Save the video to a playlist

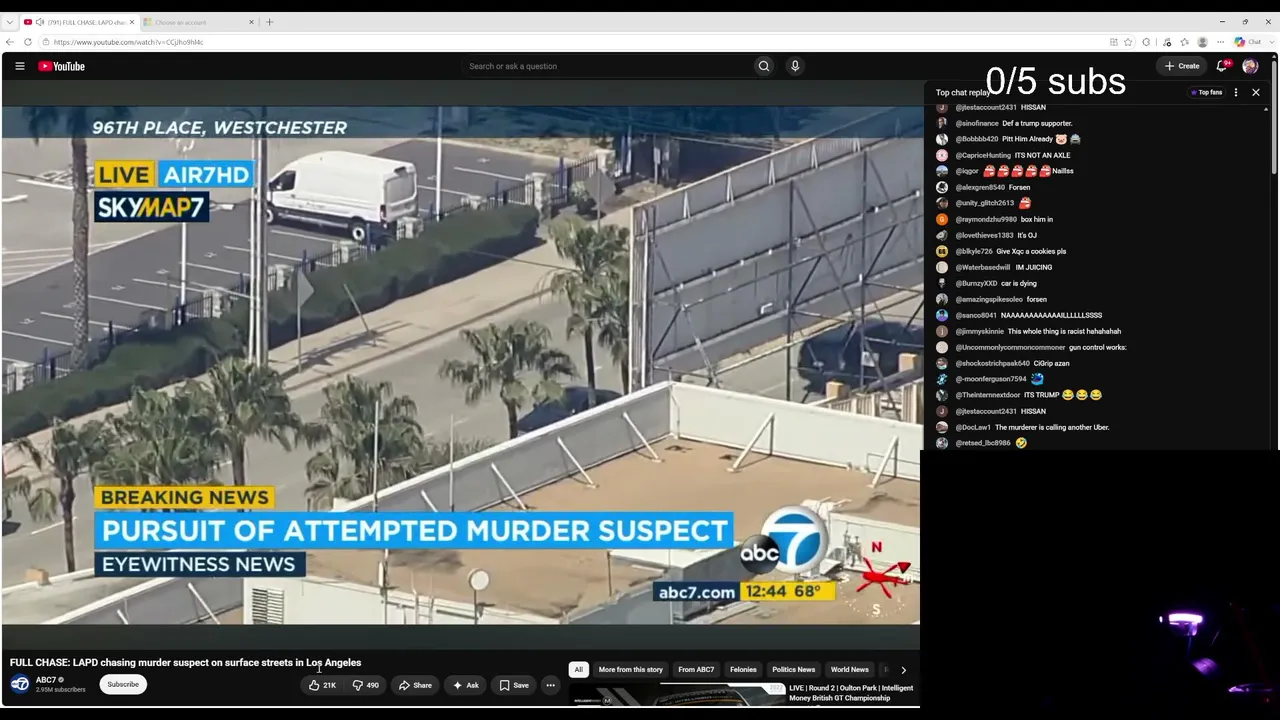(x=514, y=685)
